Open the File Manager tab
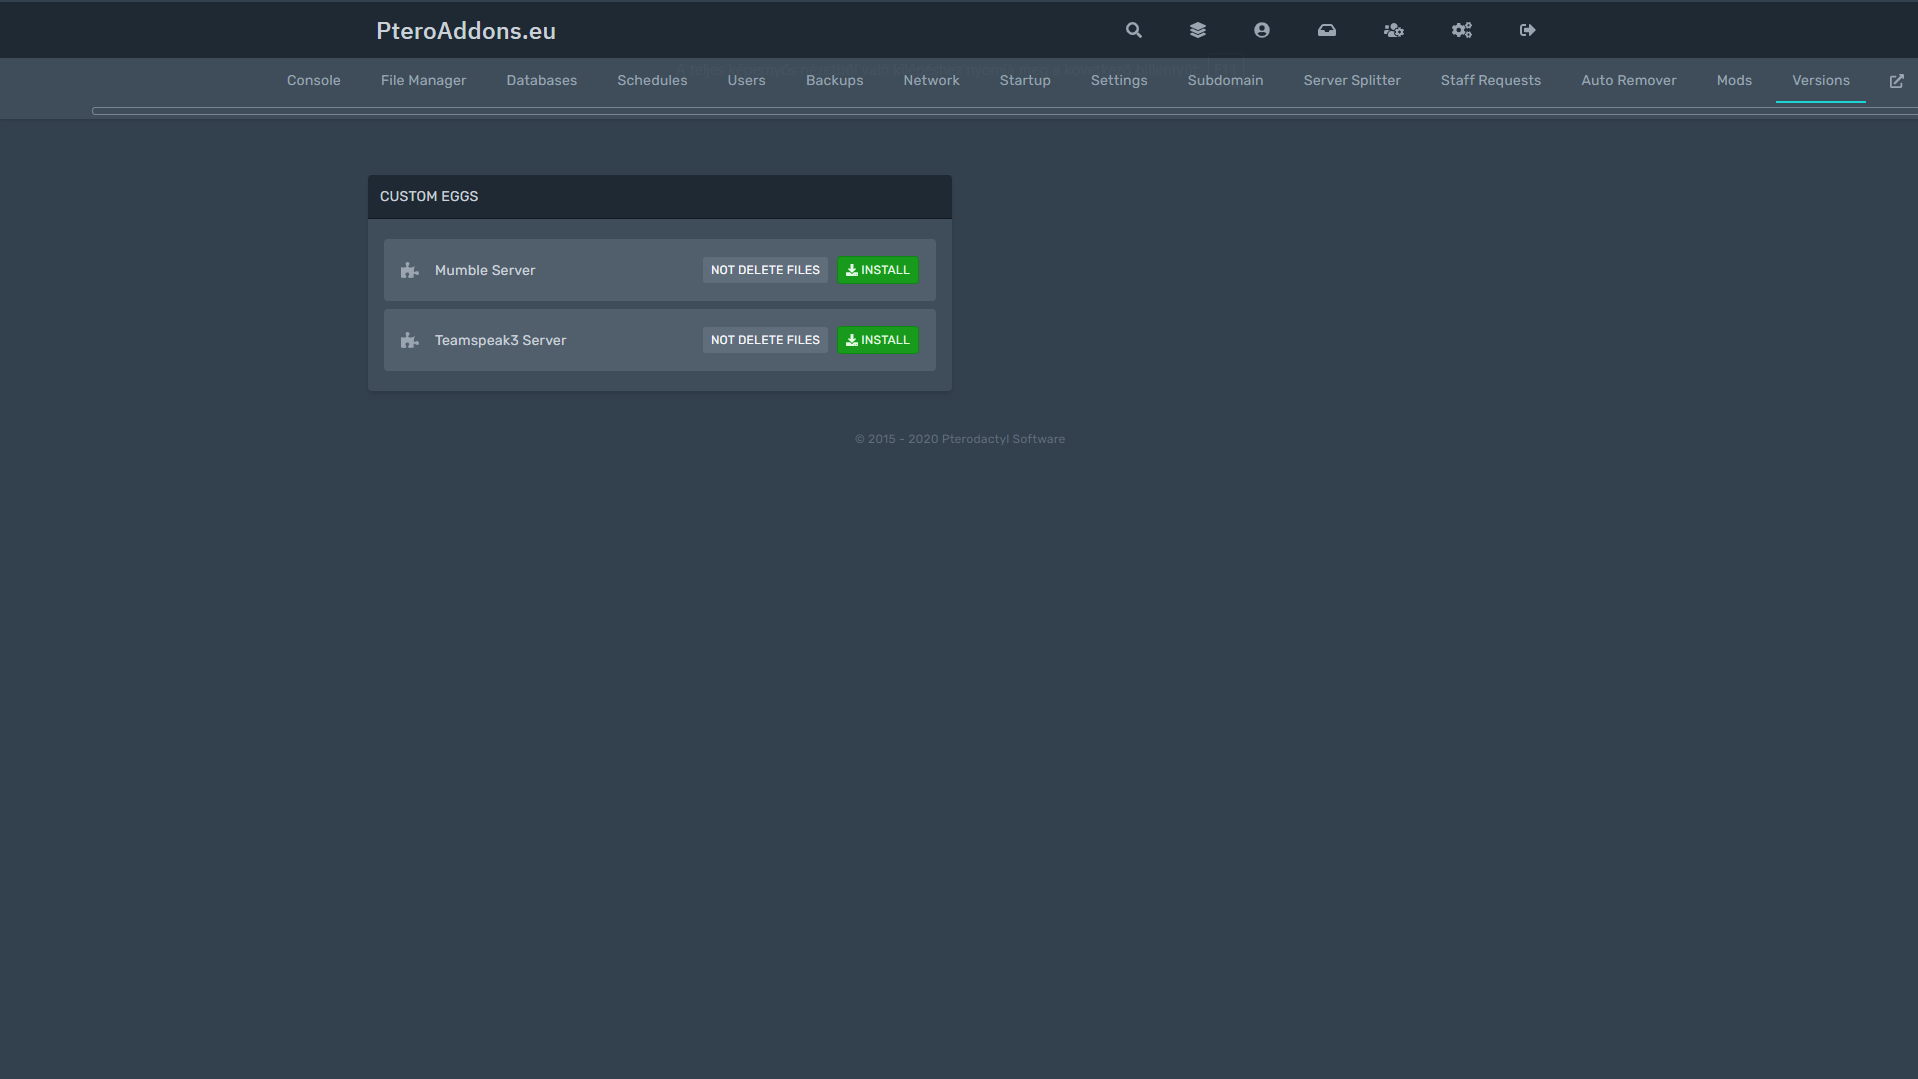Viewport: 1918px width, 1079px height. 423,80
